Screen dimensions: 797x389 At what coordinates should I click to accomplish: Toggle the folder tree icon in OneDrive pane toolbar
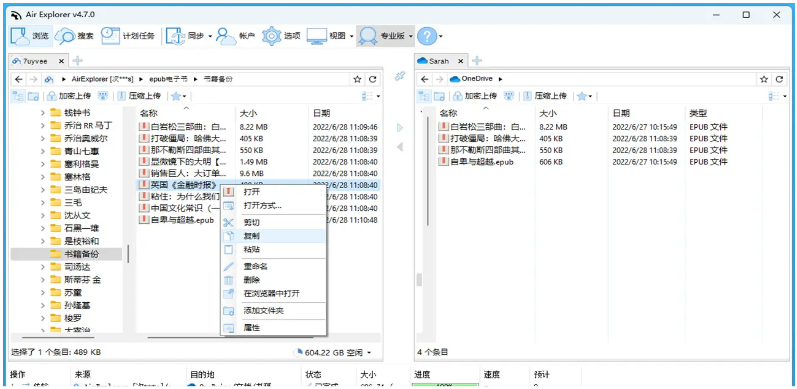[423, 96]
